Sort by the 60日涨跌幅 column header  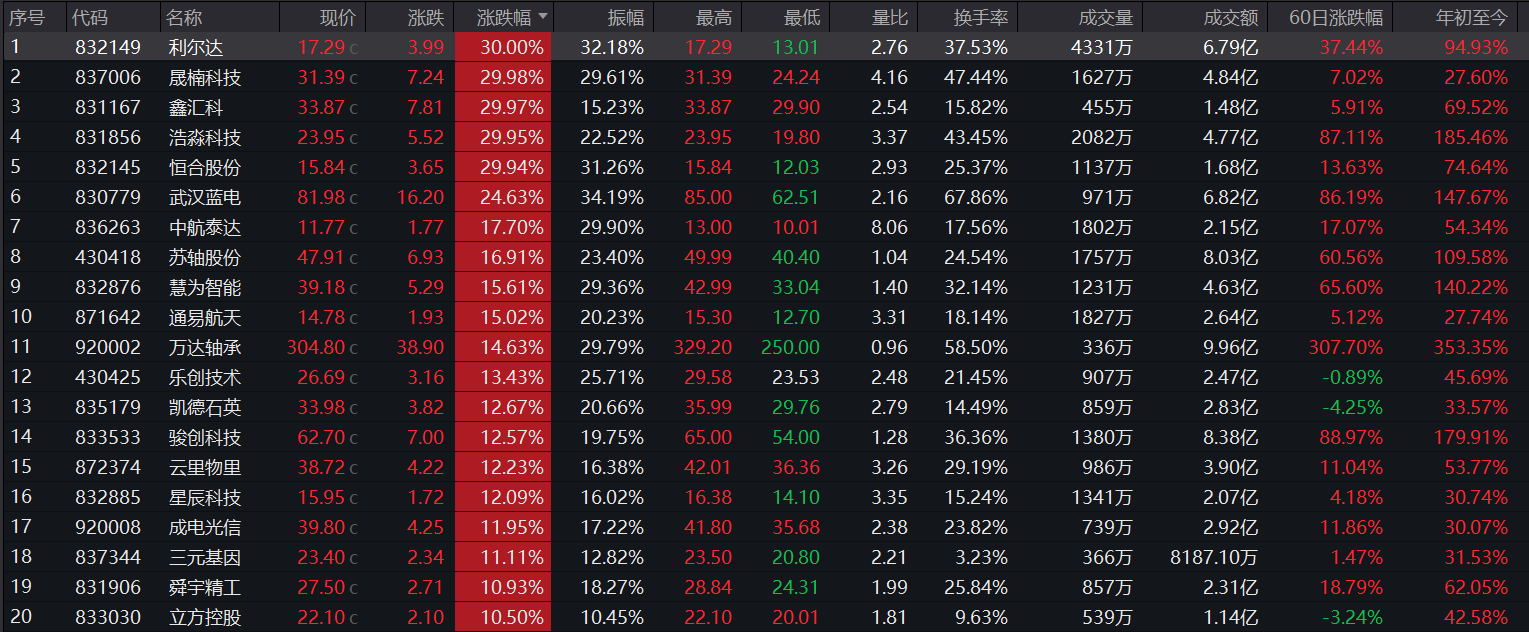(x=1336, y=17)
